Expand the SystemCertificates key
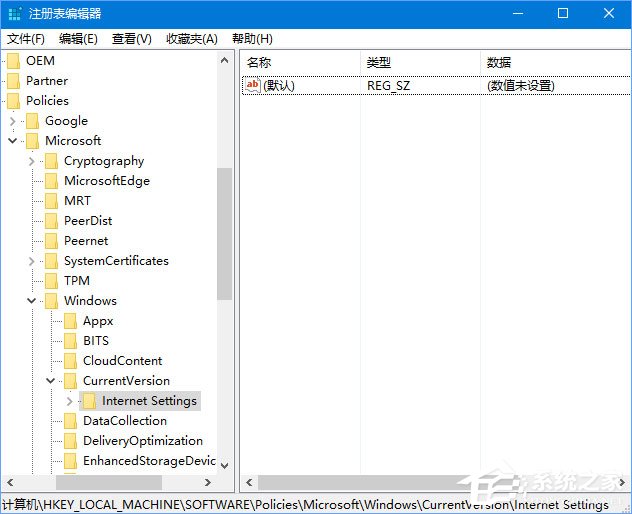Screen dimensions: 632x514 click(31, 261)
